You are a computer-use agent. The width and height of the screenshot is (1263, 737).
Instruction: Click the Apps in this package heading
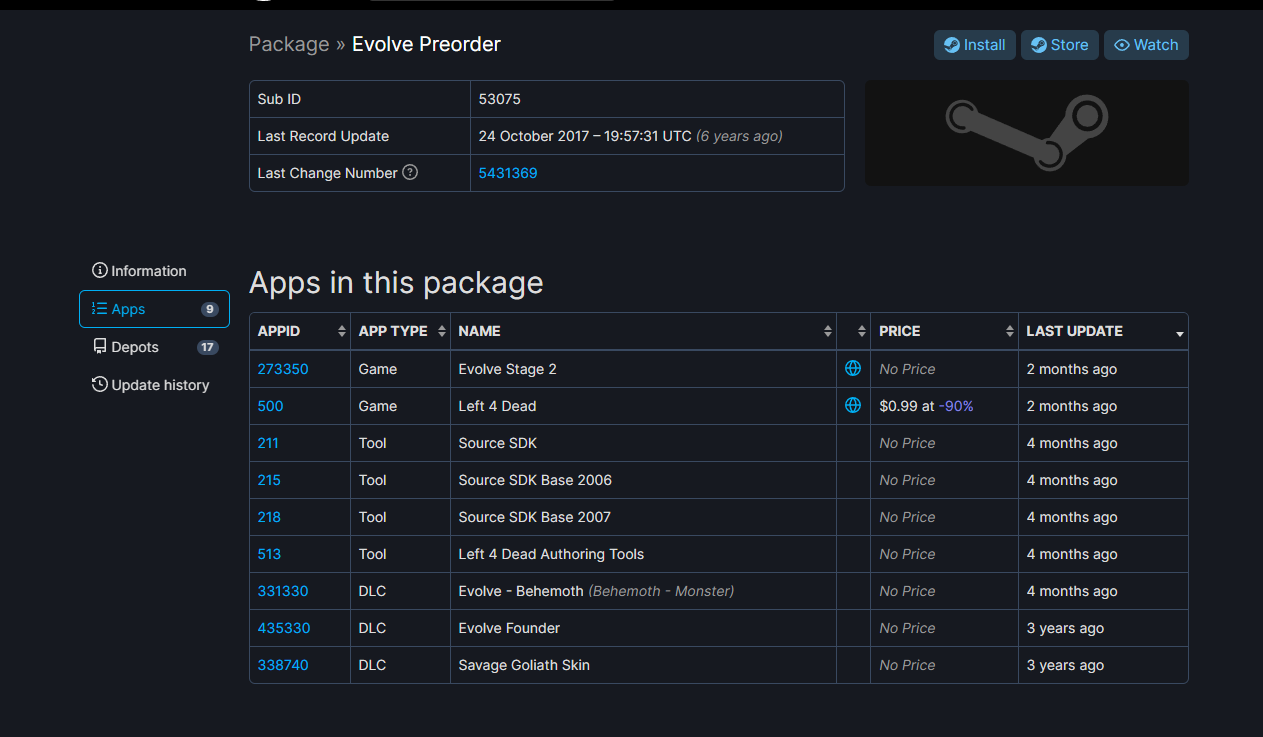[396, 282]
